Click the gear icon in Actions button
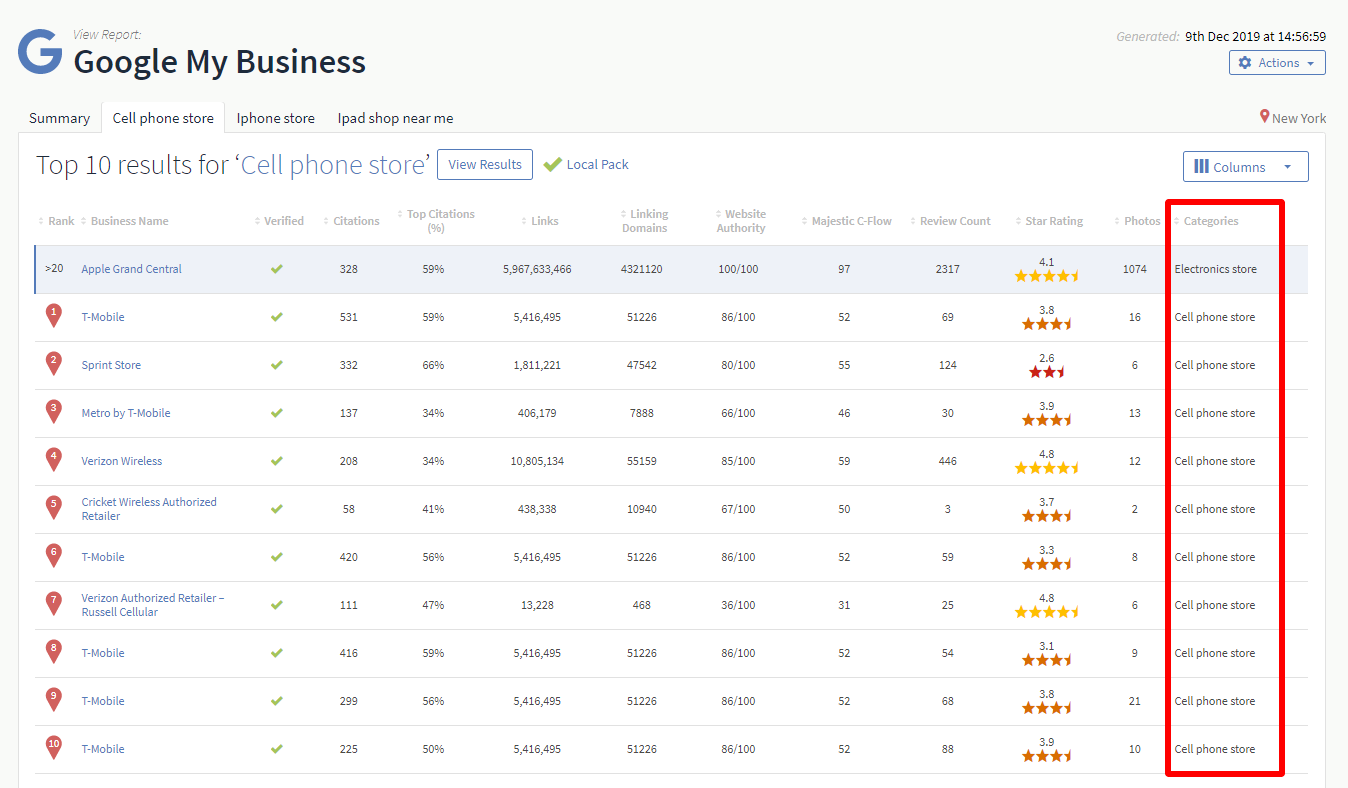The image size is (1348, 788). [x=1245, y=63]
